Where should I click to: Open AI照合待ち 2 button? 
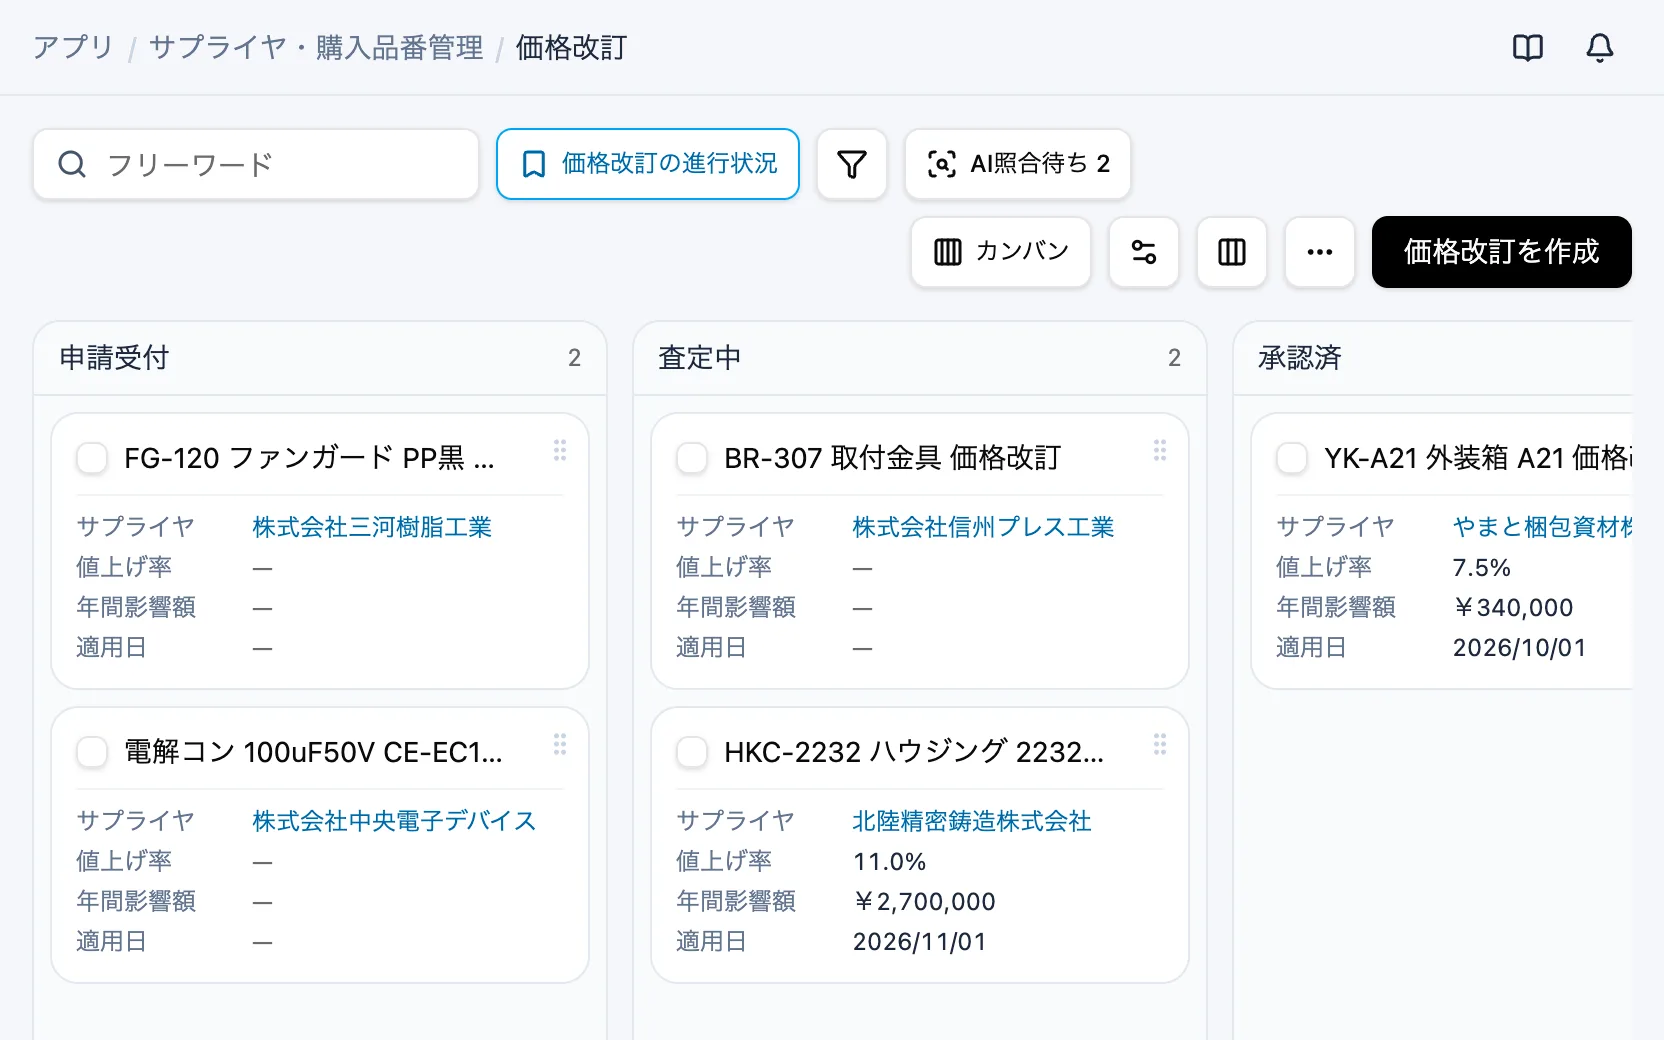[1018, 164]
